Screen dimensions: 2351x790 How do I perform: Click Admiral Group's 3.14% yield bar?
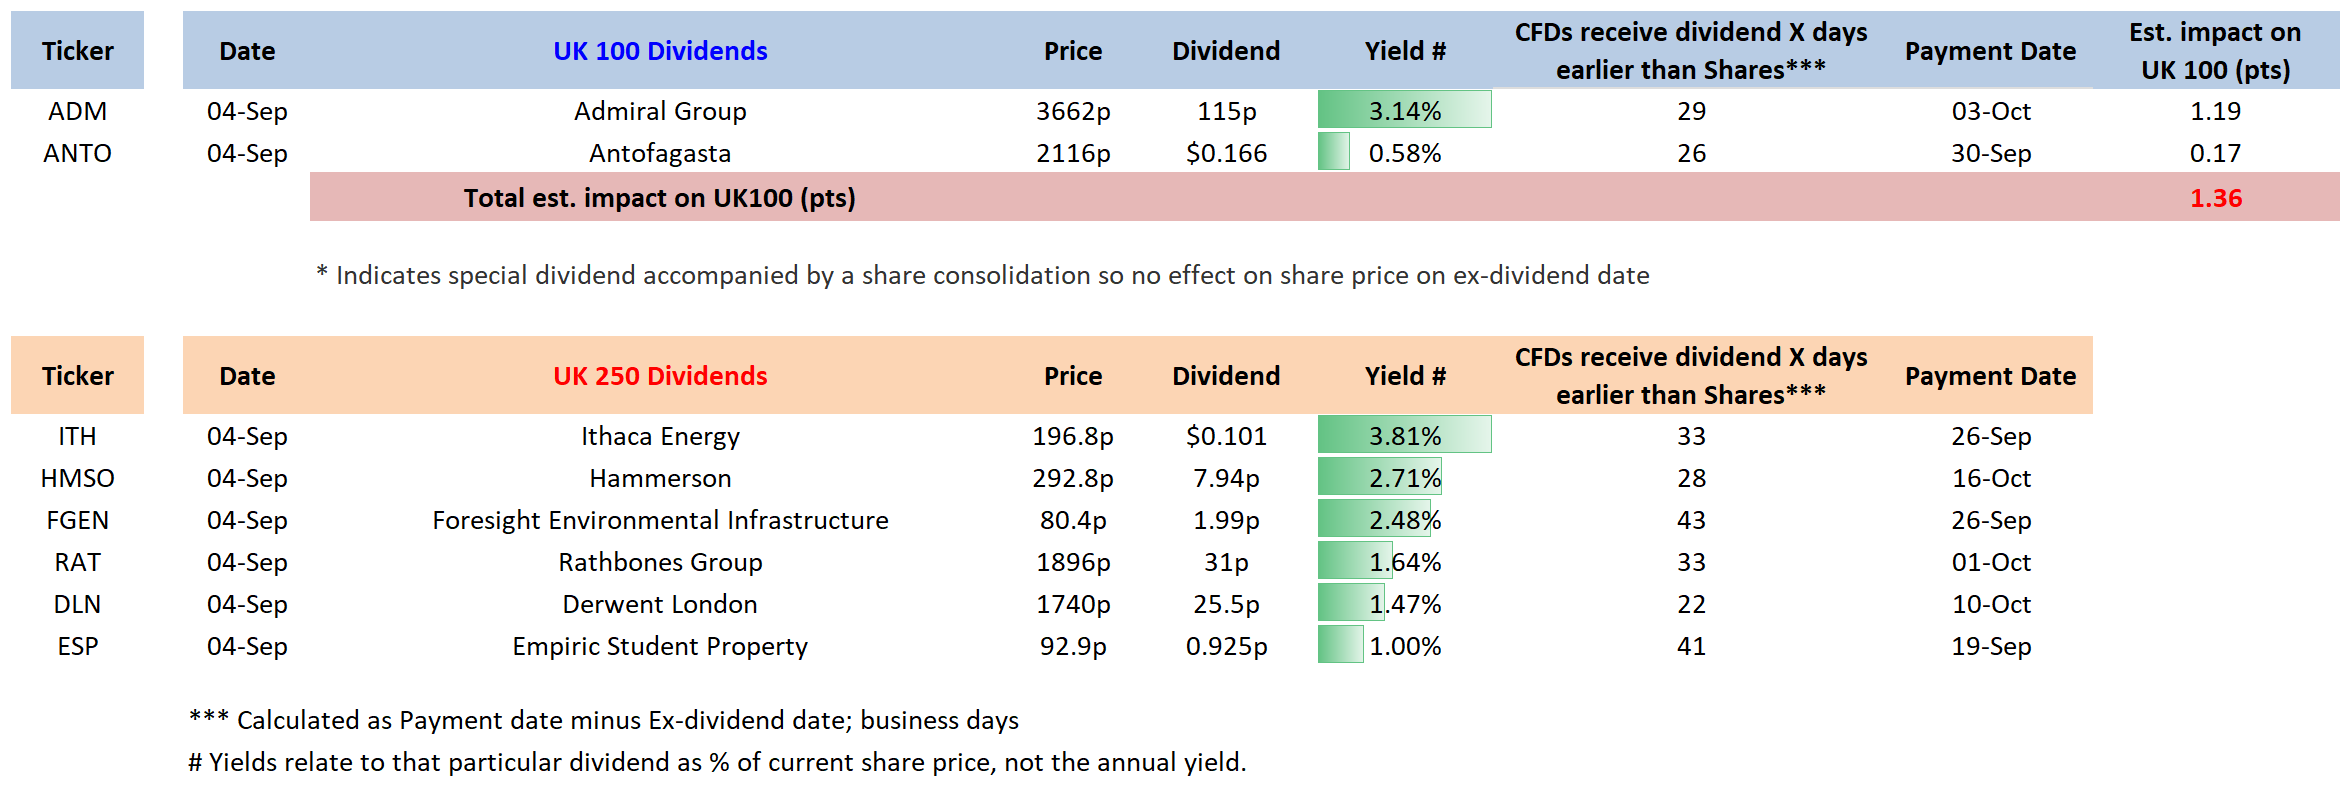pyautogui.click(x=1404, y=111)
